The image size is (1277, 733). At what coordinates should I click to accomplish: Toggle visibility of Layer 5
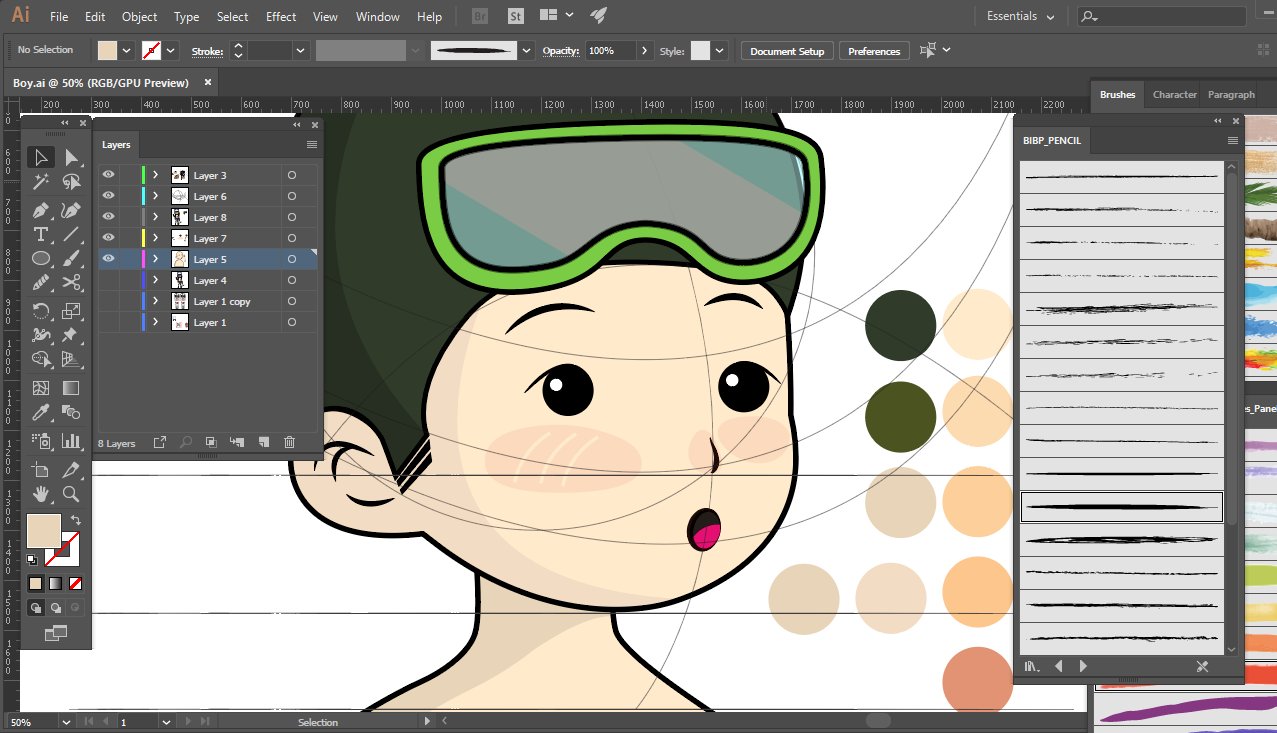coord(108,259)
